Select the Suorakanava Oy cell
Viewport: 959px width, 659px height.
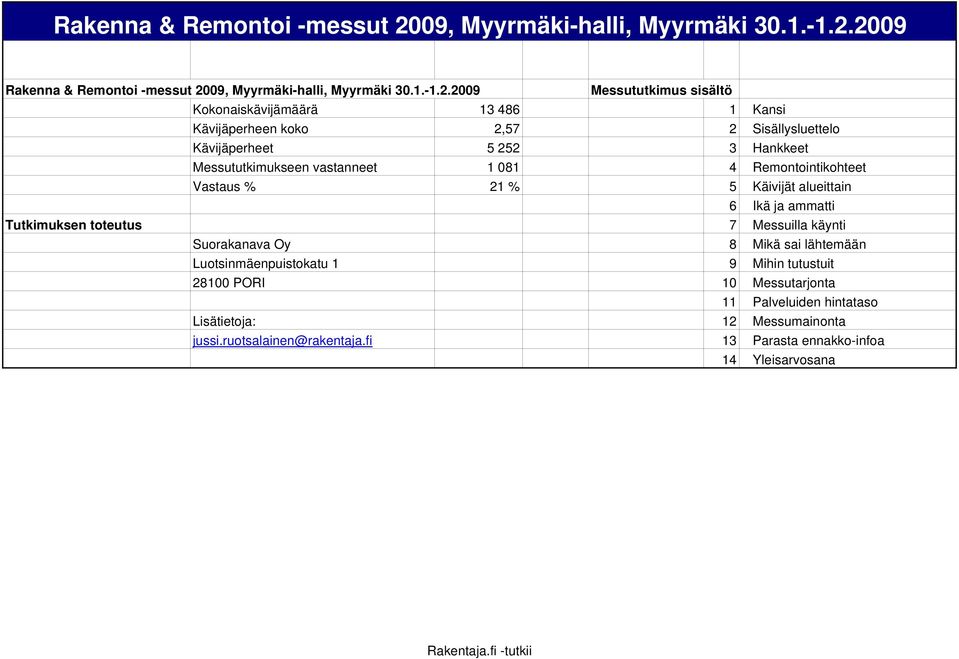(x=242, y=244)
